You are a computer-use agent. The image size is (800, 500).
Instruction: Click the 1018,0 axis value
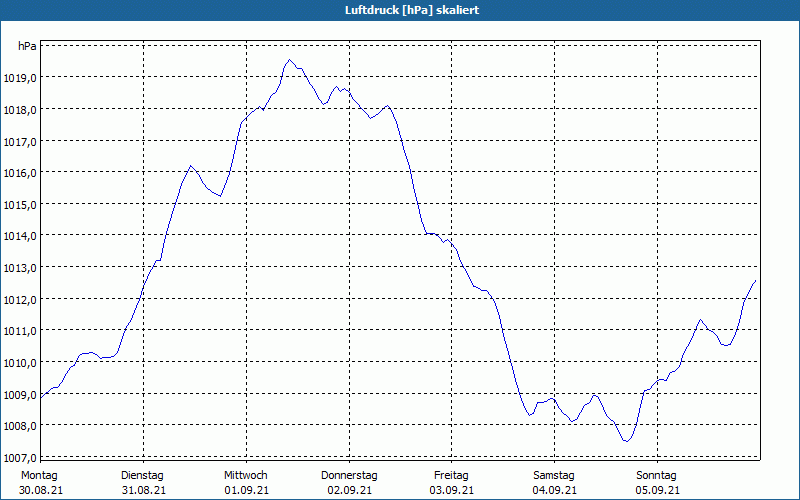pos(20,110)
